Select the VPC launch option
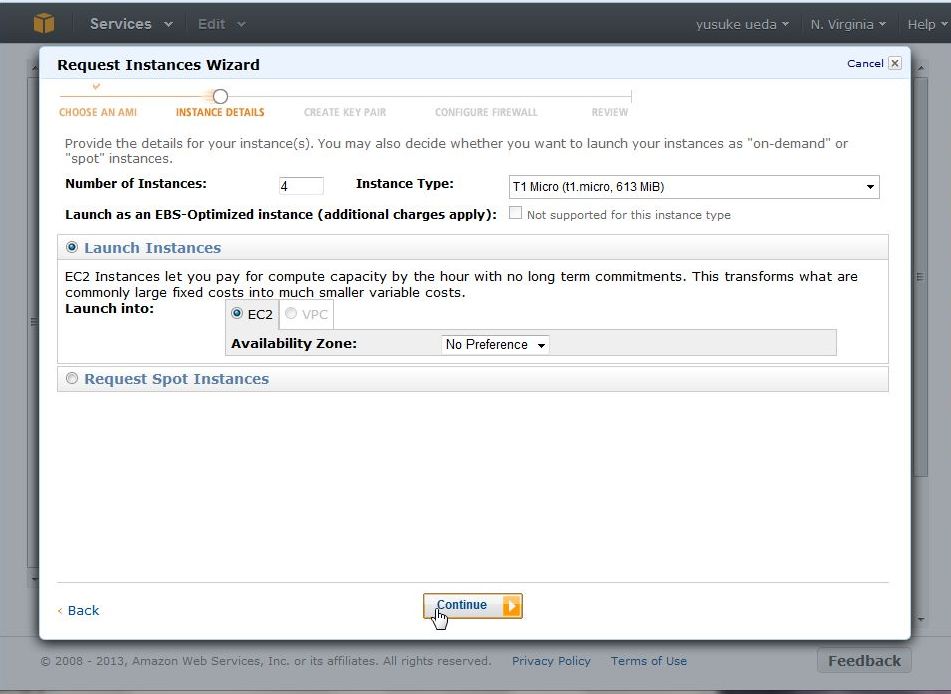Screen dimensions: 951x694 coord(291,313)
